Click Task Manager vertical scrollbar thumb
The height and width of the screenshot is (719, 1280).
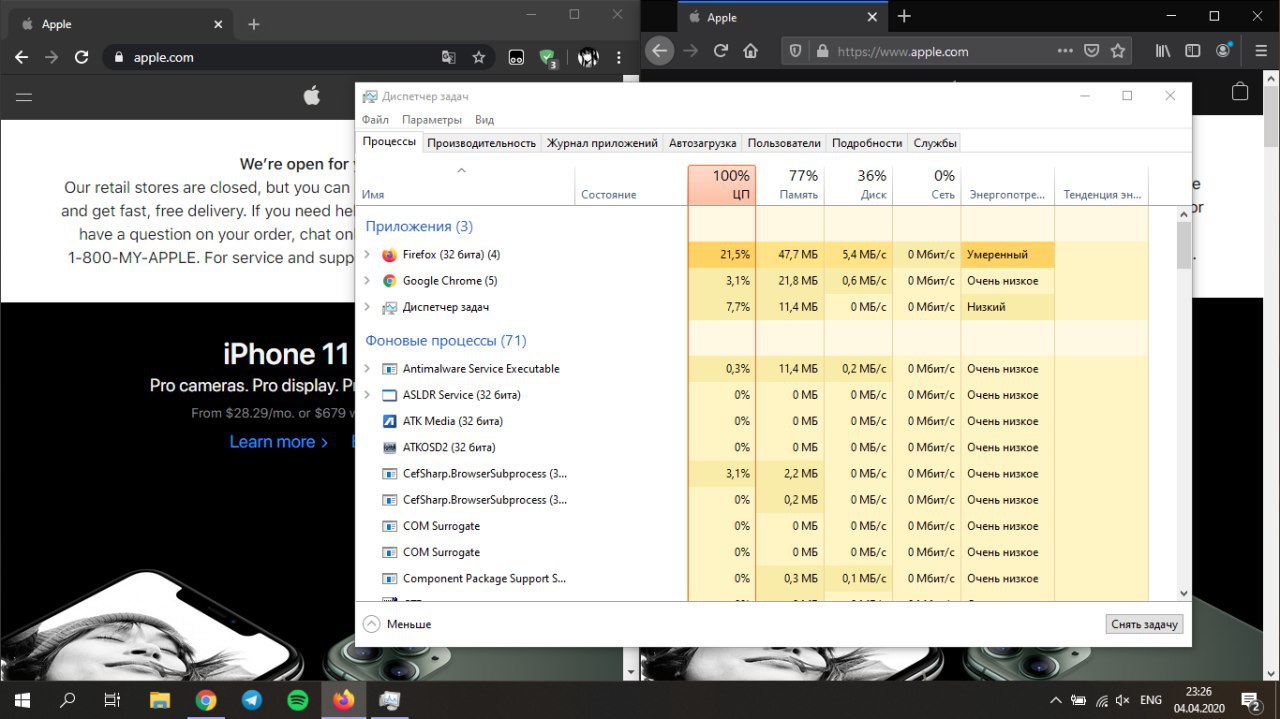click(1184, 246)
